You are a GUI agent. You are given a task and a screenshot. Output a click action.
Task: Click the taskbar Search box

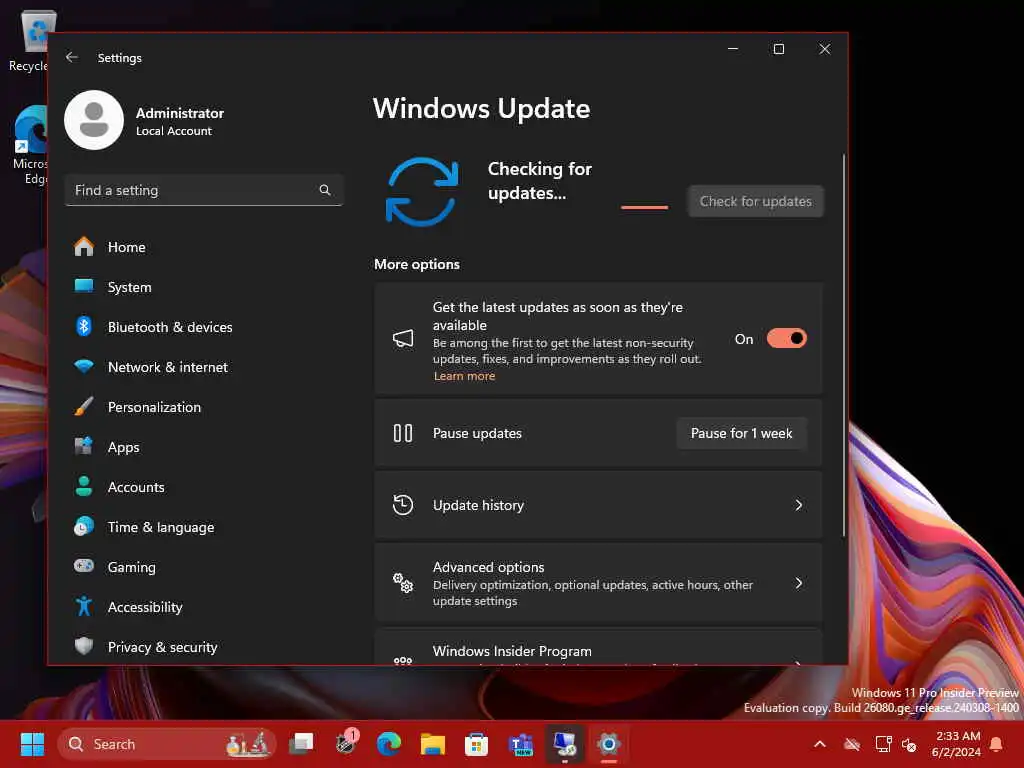click(167, 744)
